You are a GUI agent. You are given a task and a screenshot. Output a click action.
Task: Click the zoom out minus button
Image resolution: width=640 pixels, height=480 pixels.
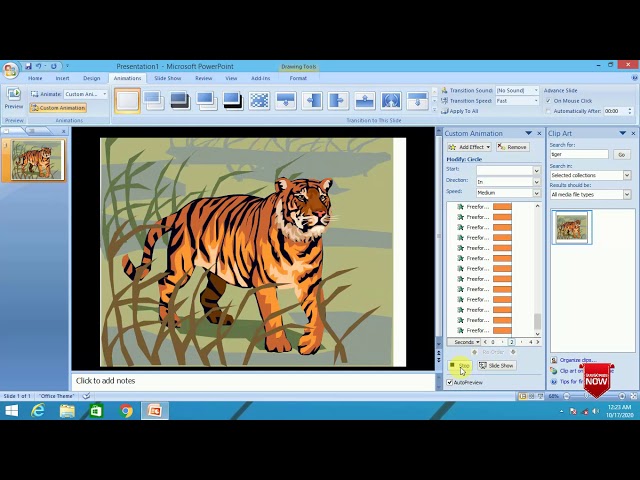coord(566,396)
